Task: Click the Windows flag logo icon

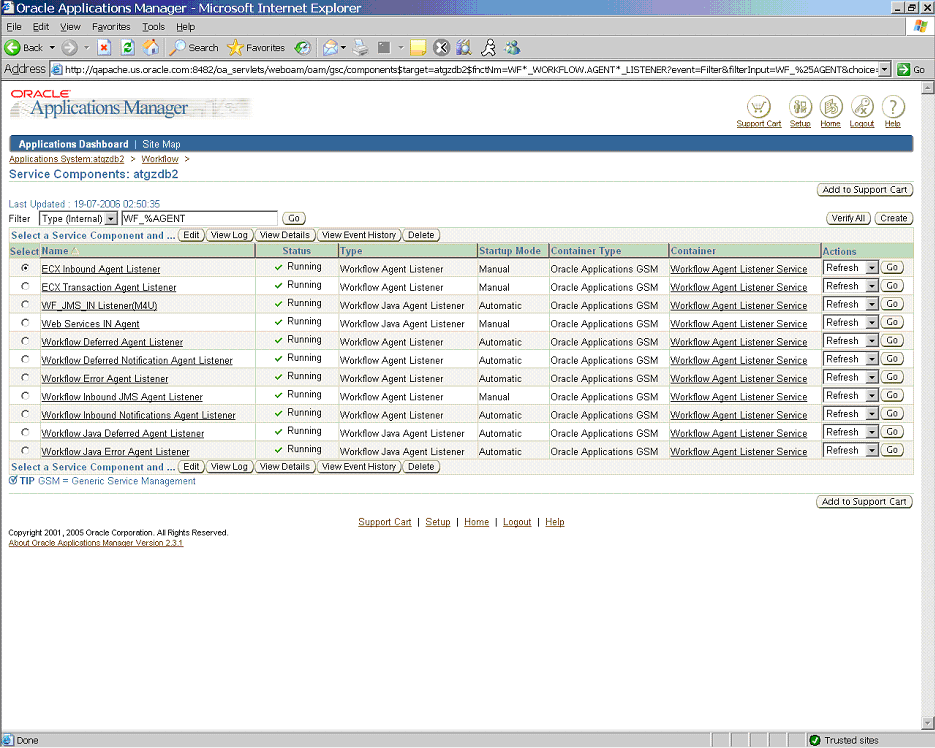Action: (921, 26)
